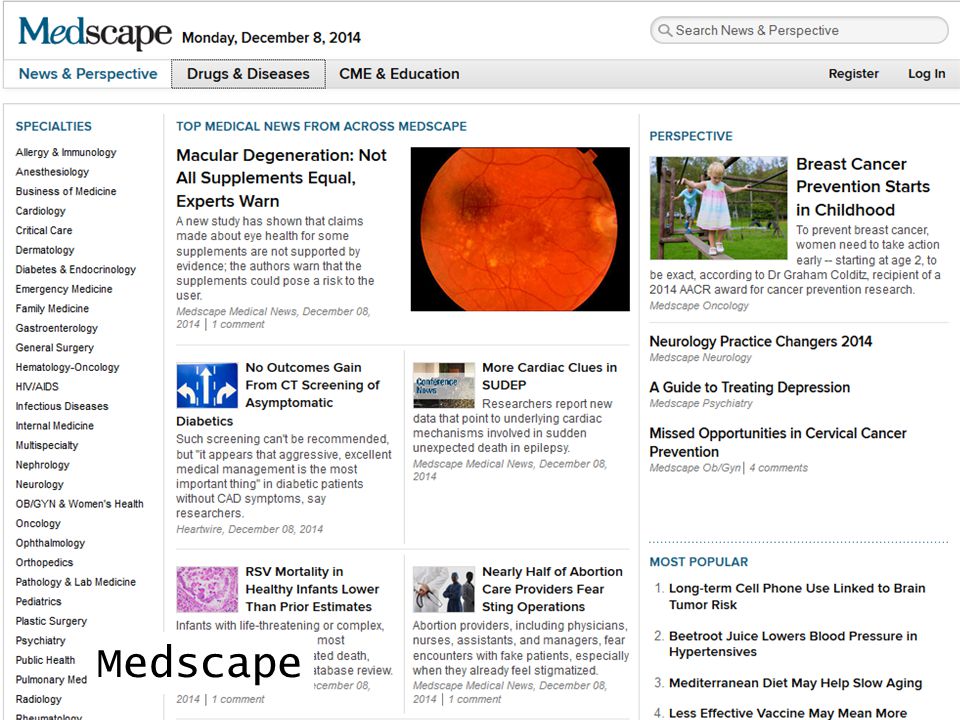
Task: Open the Dermatology specialty
Action: coord(45,250)
